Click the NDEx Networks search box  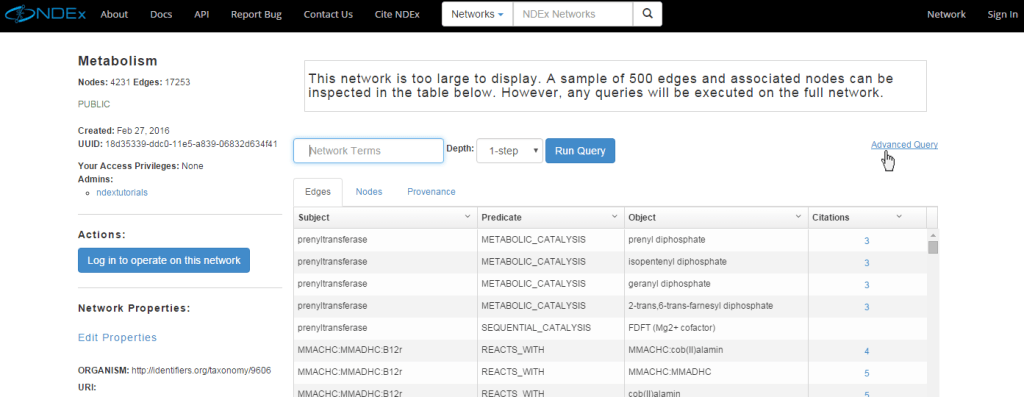573,14
